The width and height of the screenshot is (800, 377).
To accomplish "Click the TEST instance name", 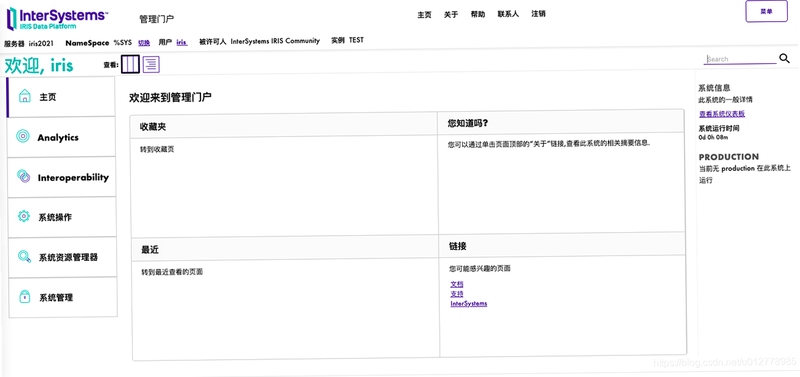I will point(356,40).
